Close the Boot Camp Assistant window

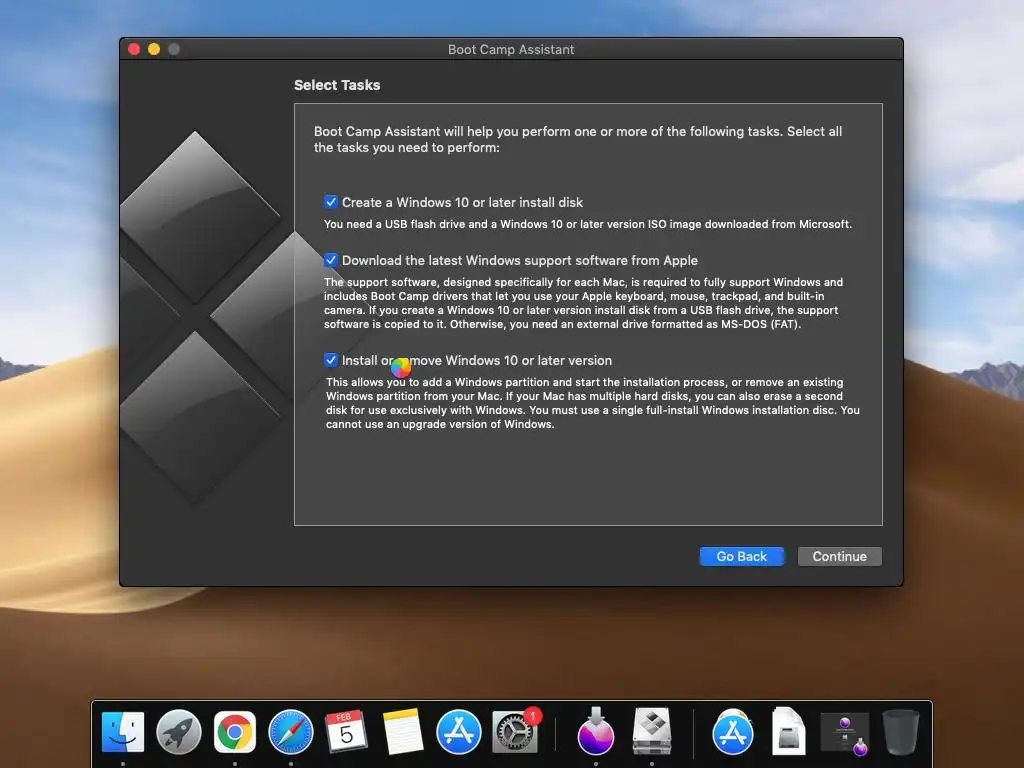(134, 49)
